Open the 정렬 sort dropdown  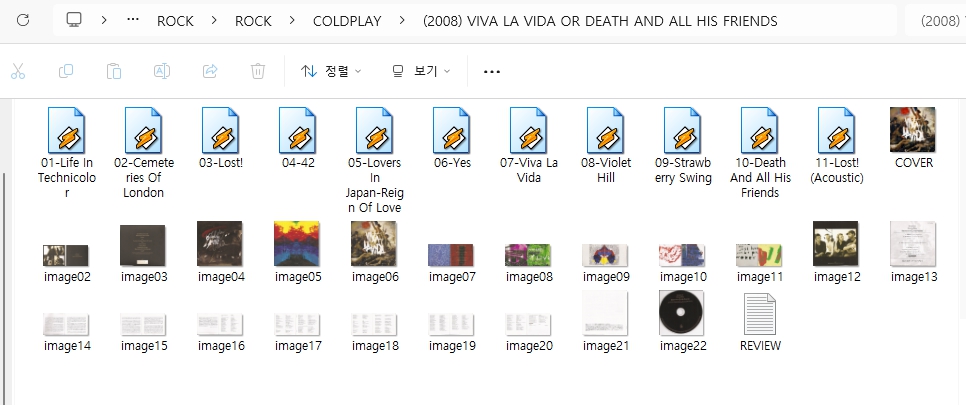click(331, 71)
